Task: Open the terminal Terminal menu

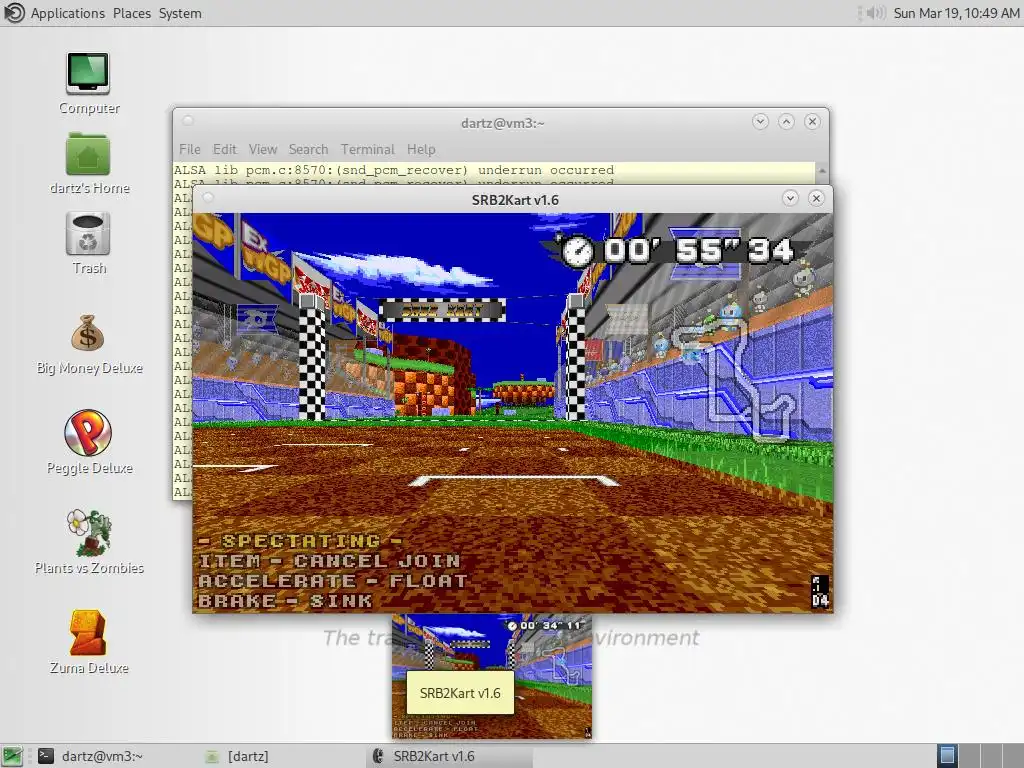Action: pyautogui.click(x=368, y=150)
